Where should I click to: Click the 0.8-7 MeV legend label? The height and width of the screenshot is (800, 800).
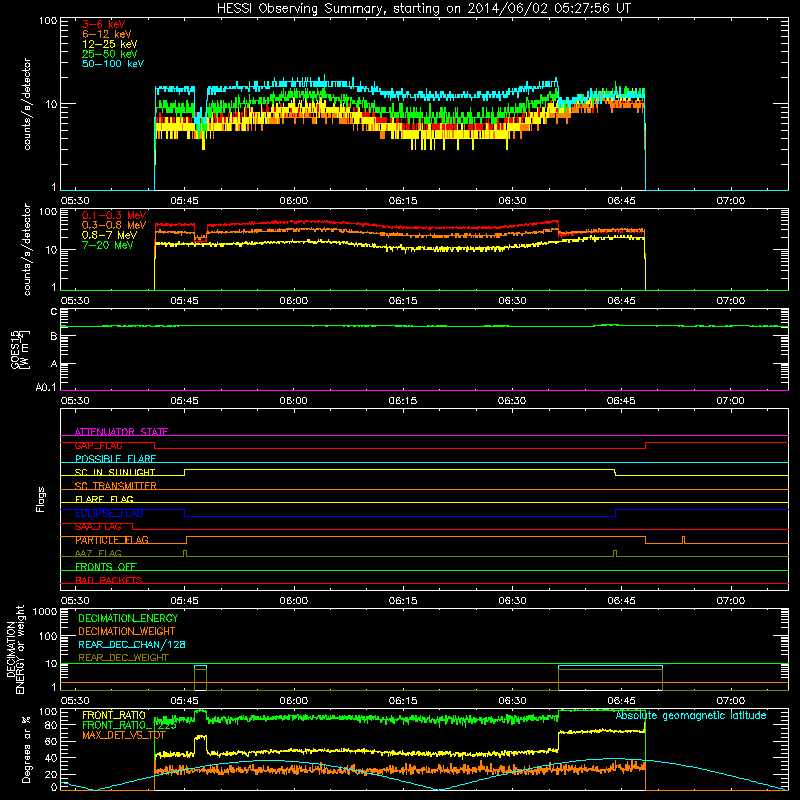[x=109, y=235]
